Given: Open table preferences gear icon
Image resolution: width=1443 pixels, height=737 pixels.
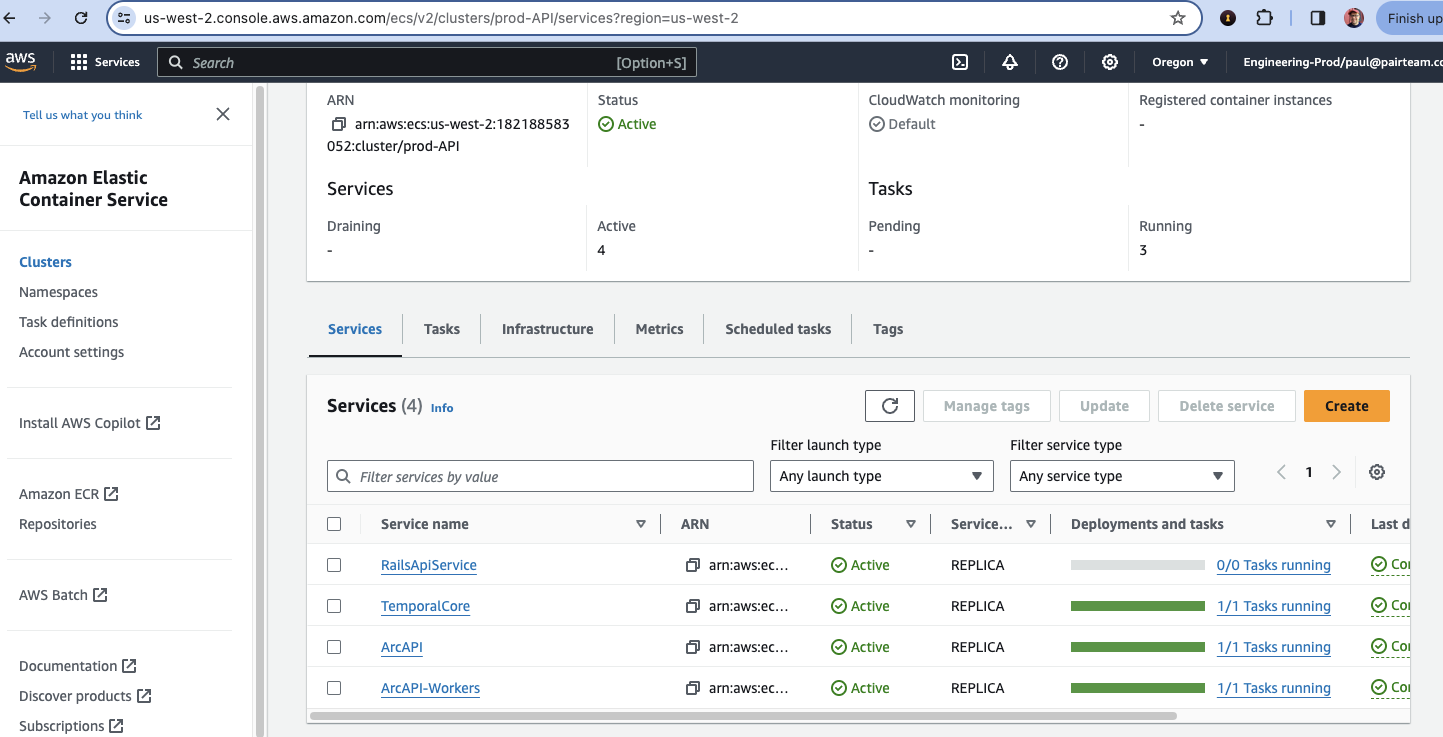Looking at the screenshot, I should (x=1377, y=472).
